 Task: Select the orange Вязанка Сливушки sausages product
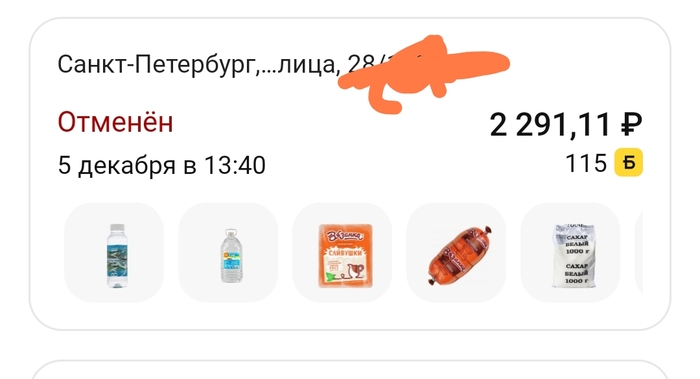pyautogui.click(x=342, y=252)
